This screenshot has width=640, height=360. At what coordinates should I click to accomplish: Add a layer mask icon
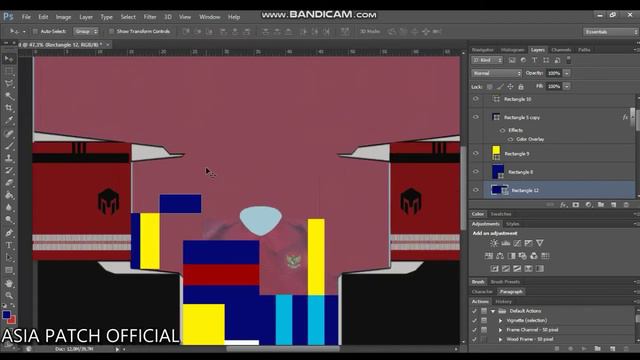(576, 205)
